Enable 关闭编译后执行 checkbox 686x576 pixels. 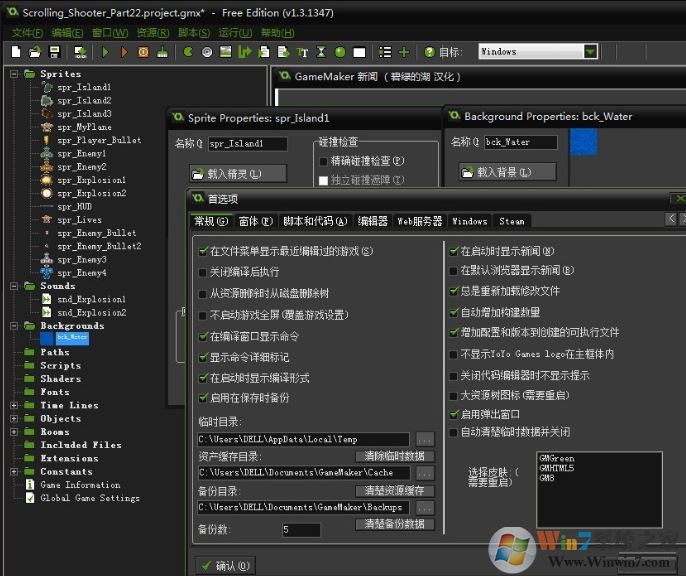[203, 272]
